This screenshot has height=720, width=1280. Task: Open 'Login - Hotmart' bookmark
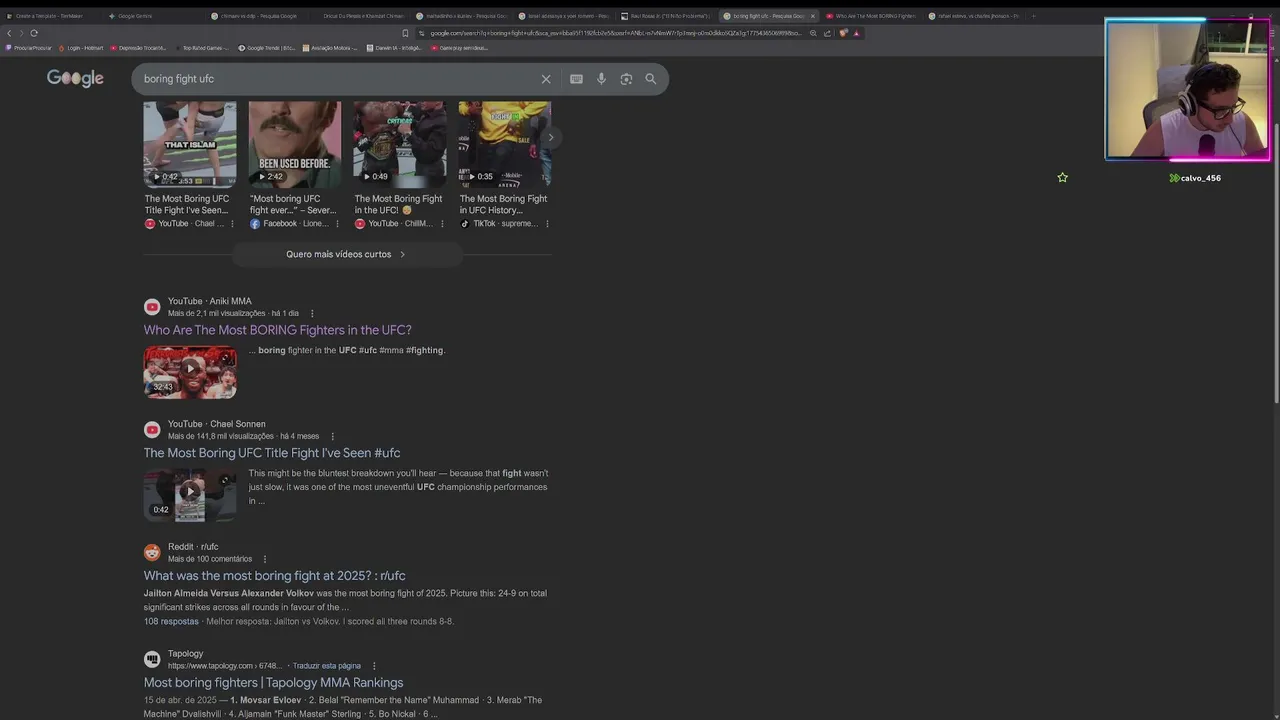81,48
